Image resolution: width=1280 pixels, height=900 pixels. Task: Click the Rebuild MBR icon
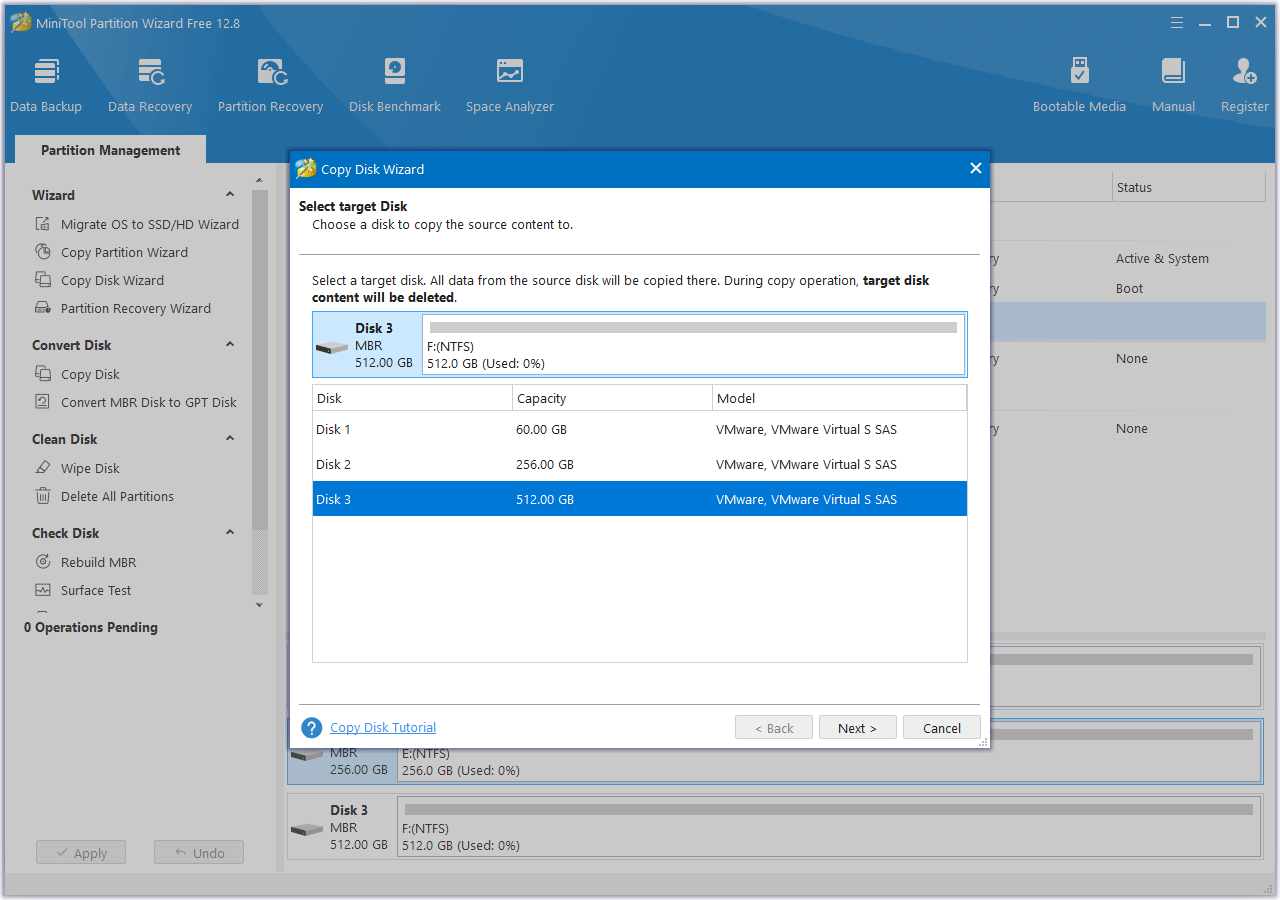pos(43,562)
